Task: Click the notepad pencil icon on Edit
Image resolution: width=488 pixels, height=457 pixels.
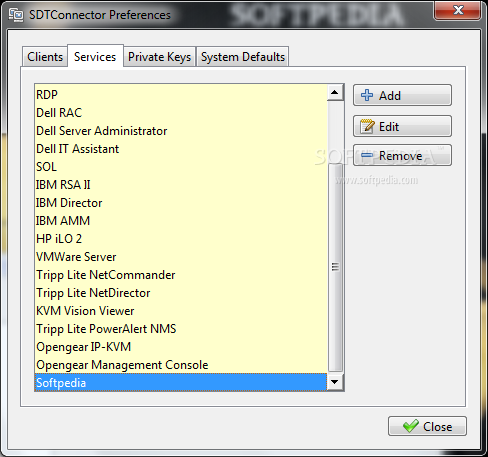Action: coord(367,126)
